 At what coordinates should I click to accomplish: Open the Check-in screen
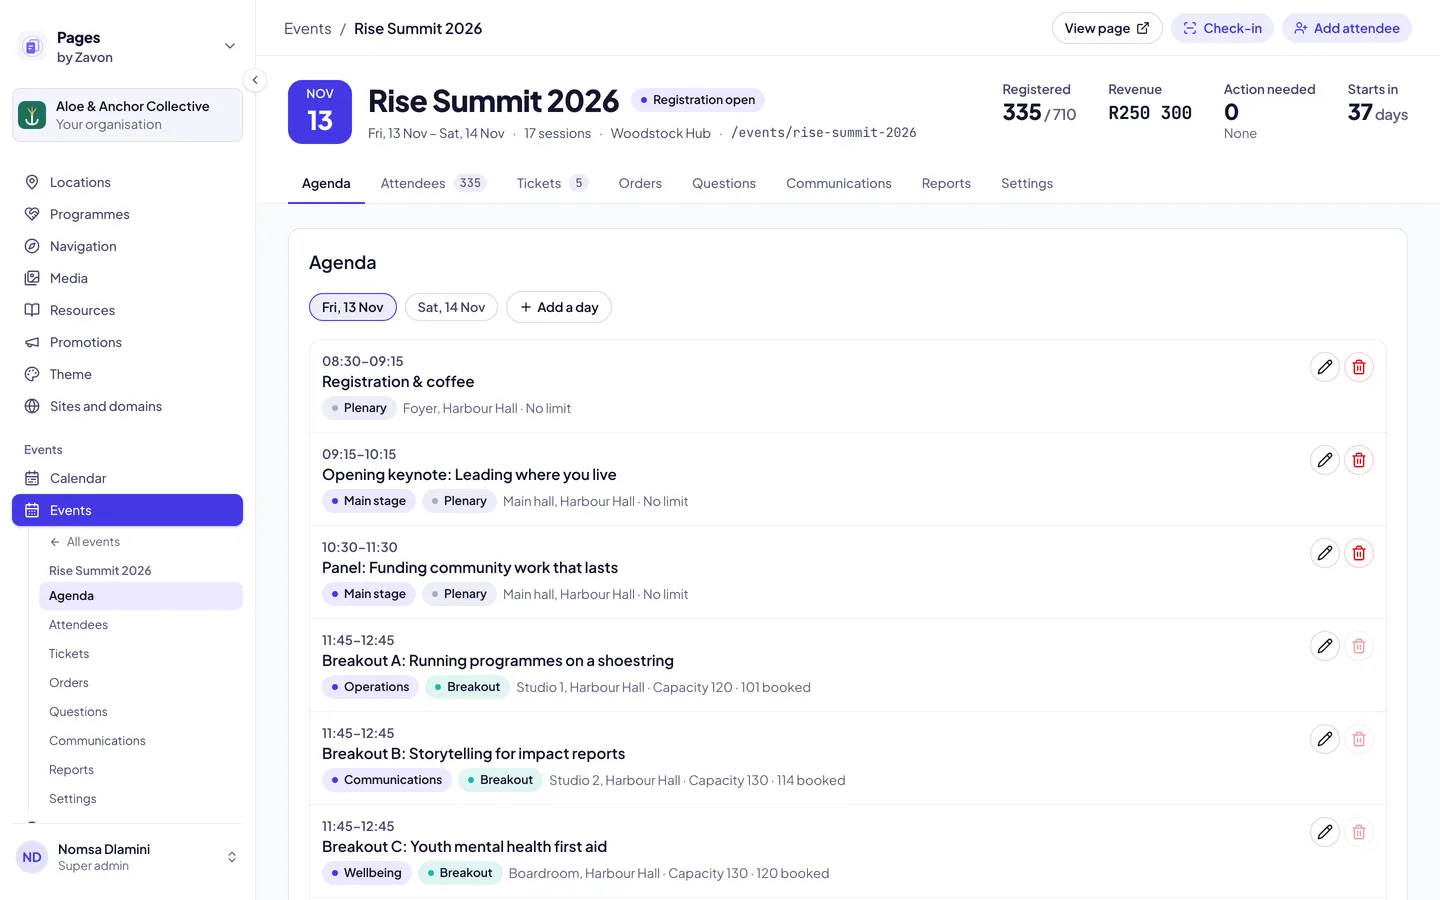1222,28
